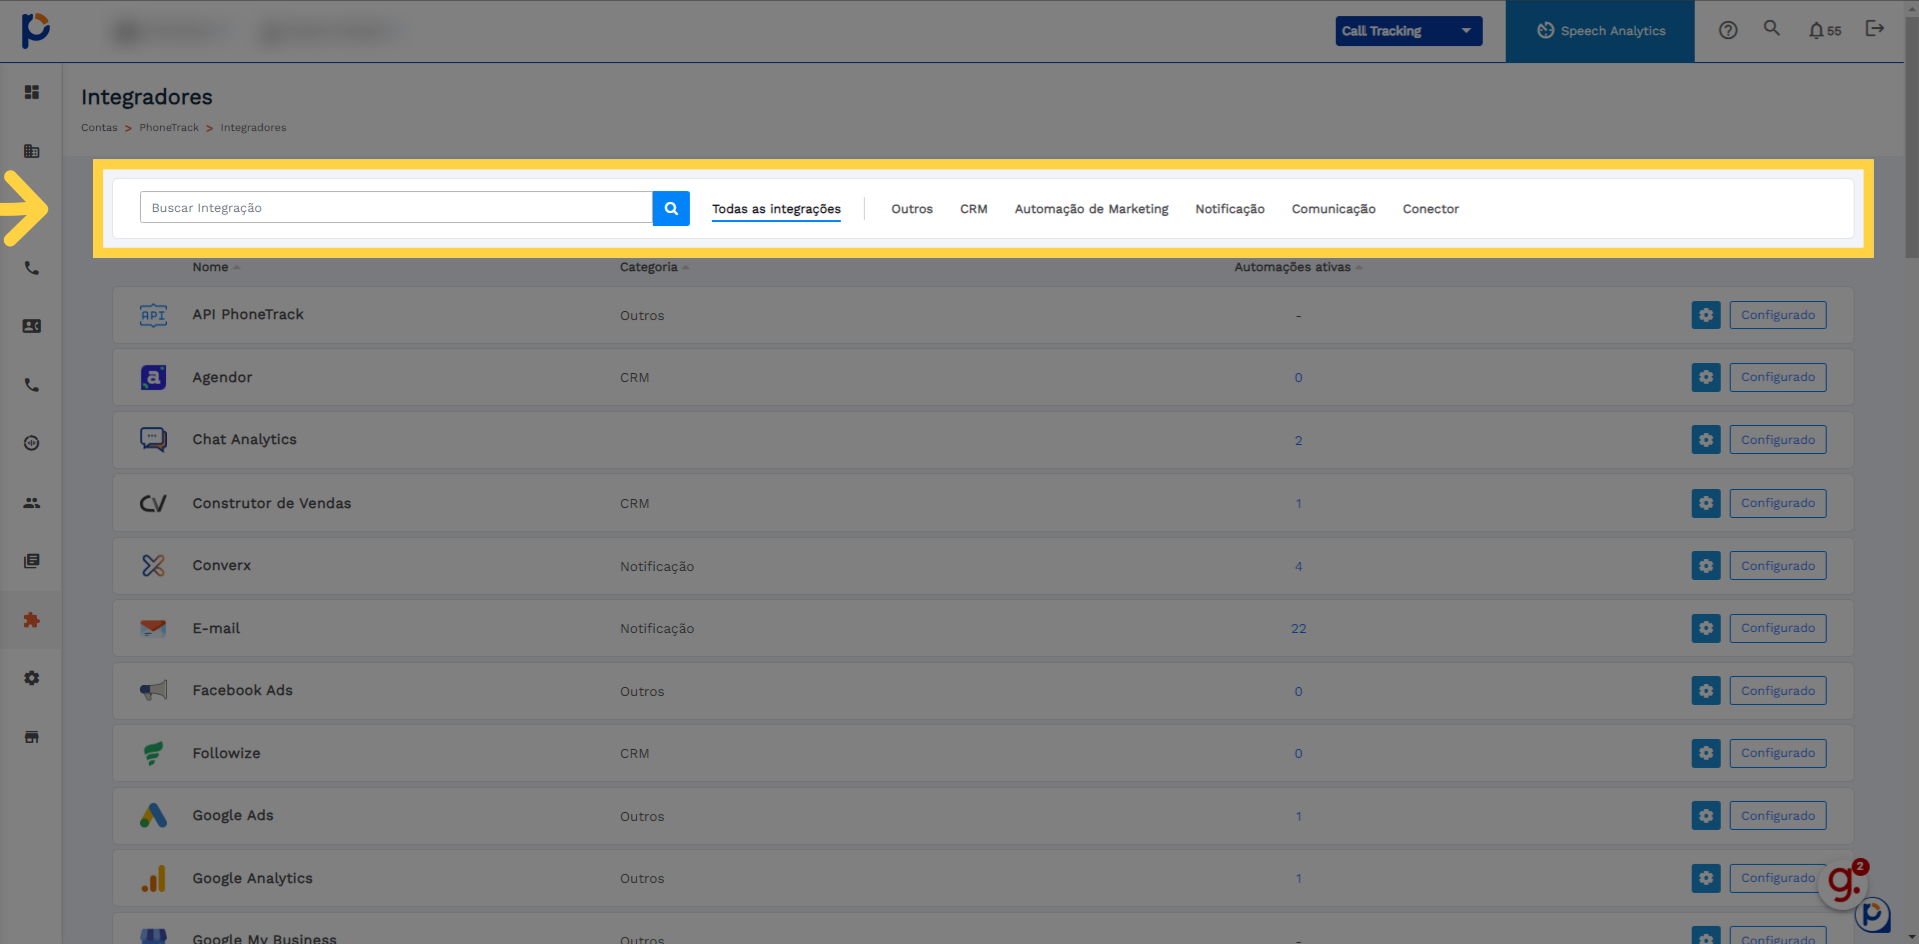1919x944 pixels.
Task: Click the Google Analytics row name
Action: (x=252, y=878)
